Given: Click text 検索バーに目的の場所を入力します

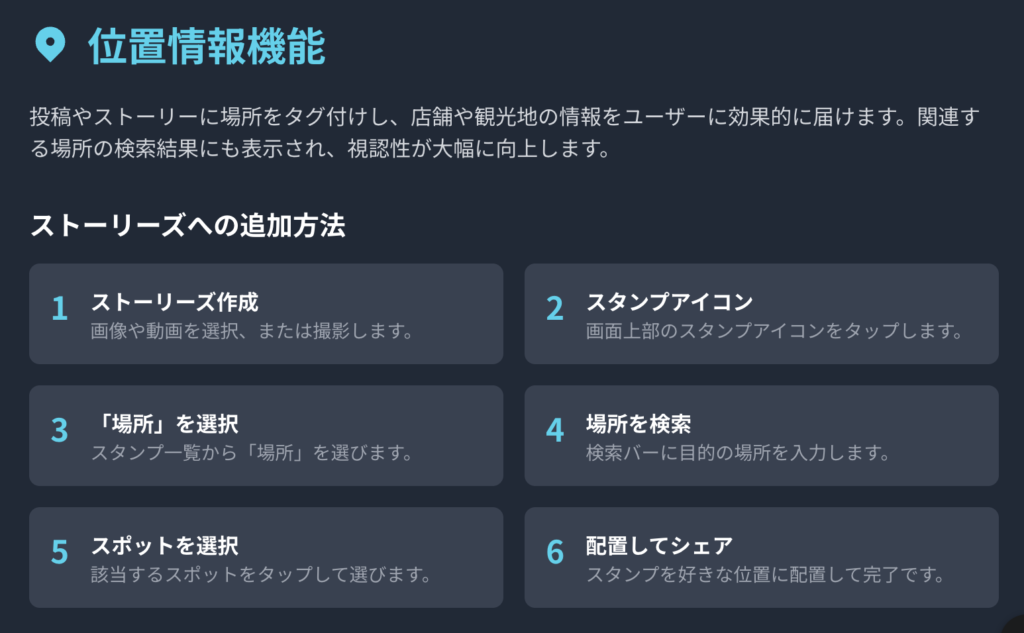Looking at the screenshot, I should [x=739, y=453].
